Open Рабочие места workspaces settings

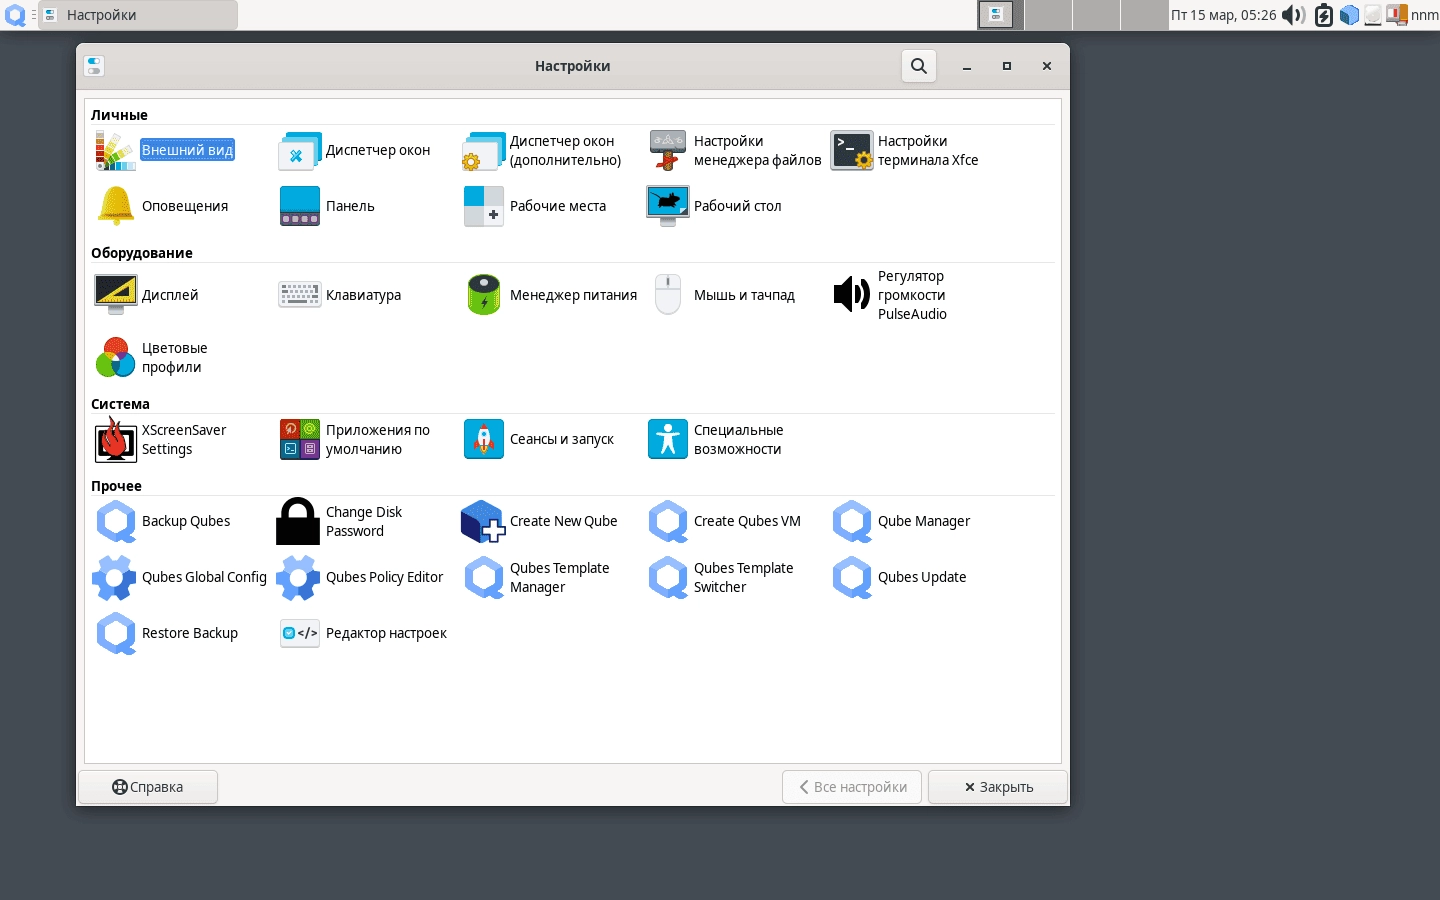(x=535, y=206)
